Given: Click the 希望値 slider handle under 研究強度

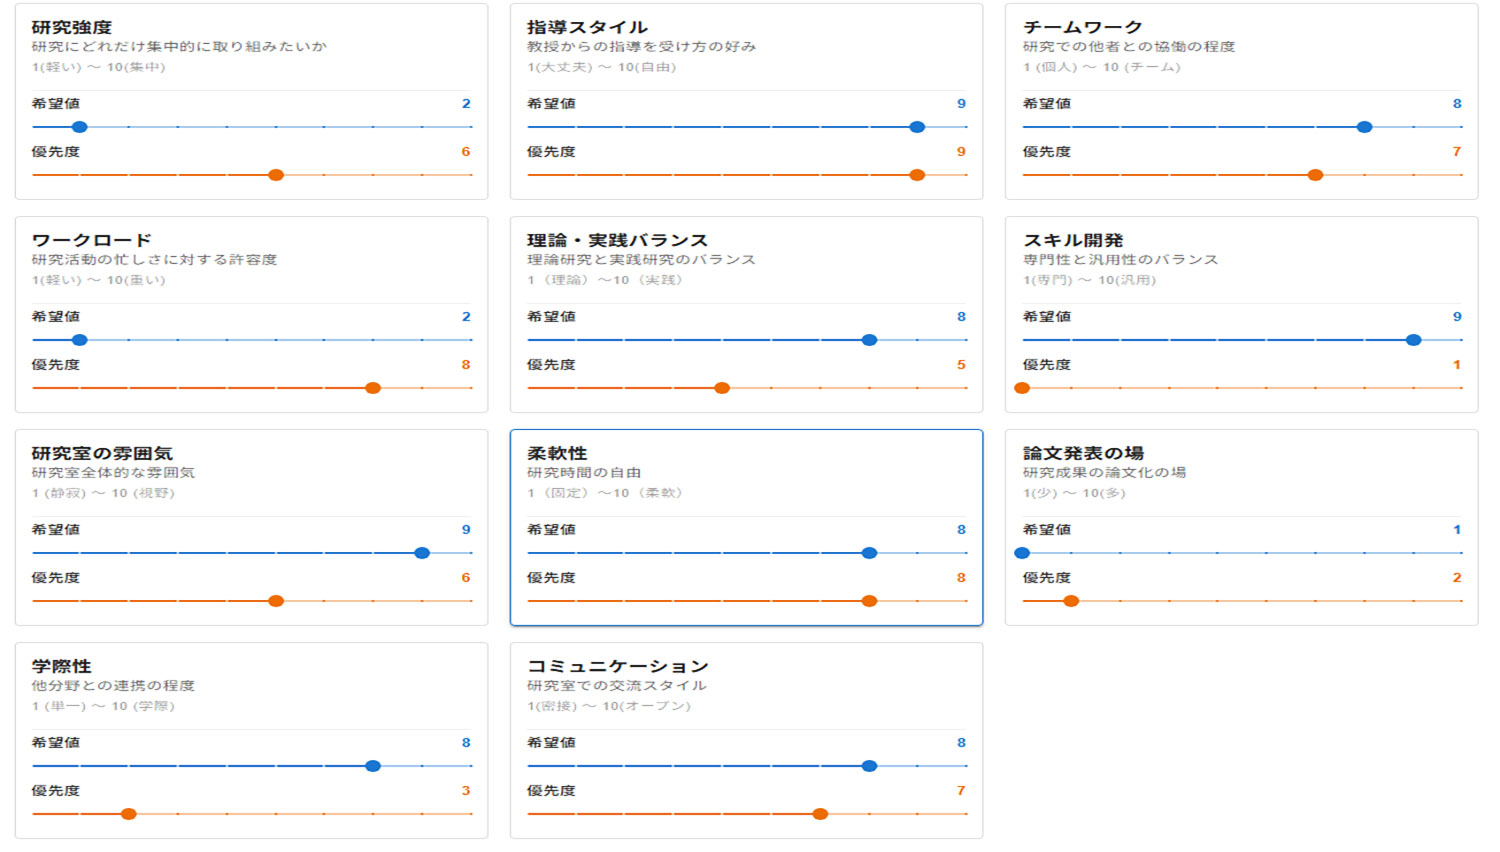Looking at the screenshot, I should click(80, 127).
